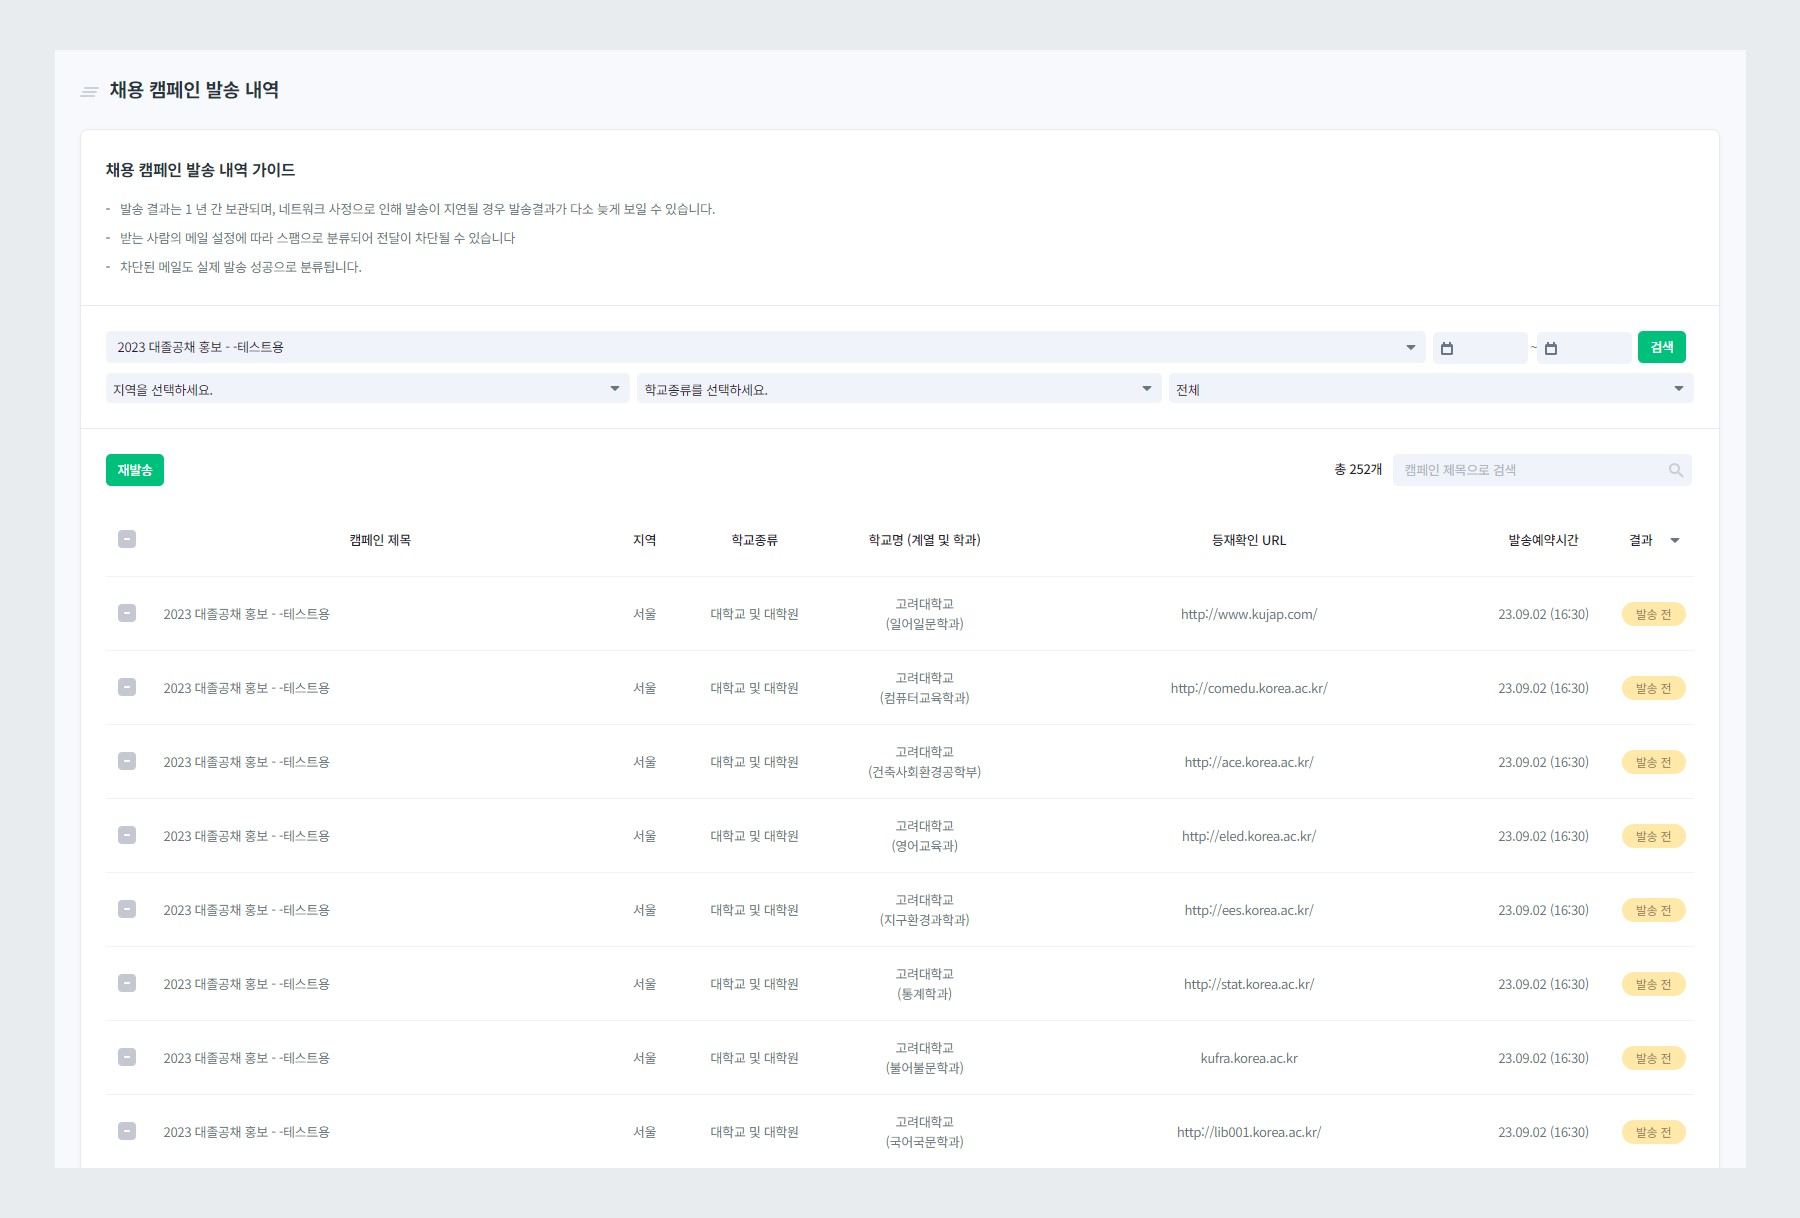
Task: Click the magnifier icon in campaign search
Action: (1676, 470)
